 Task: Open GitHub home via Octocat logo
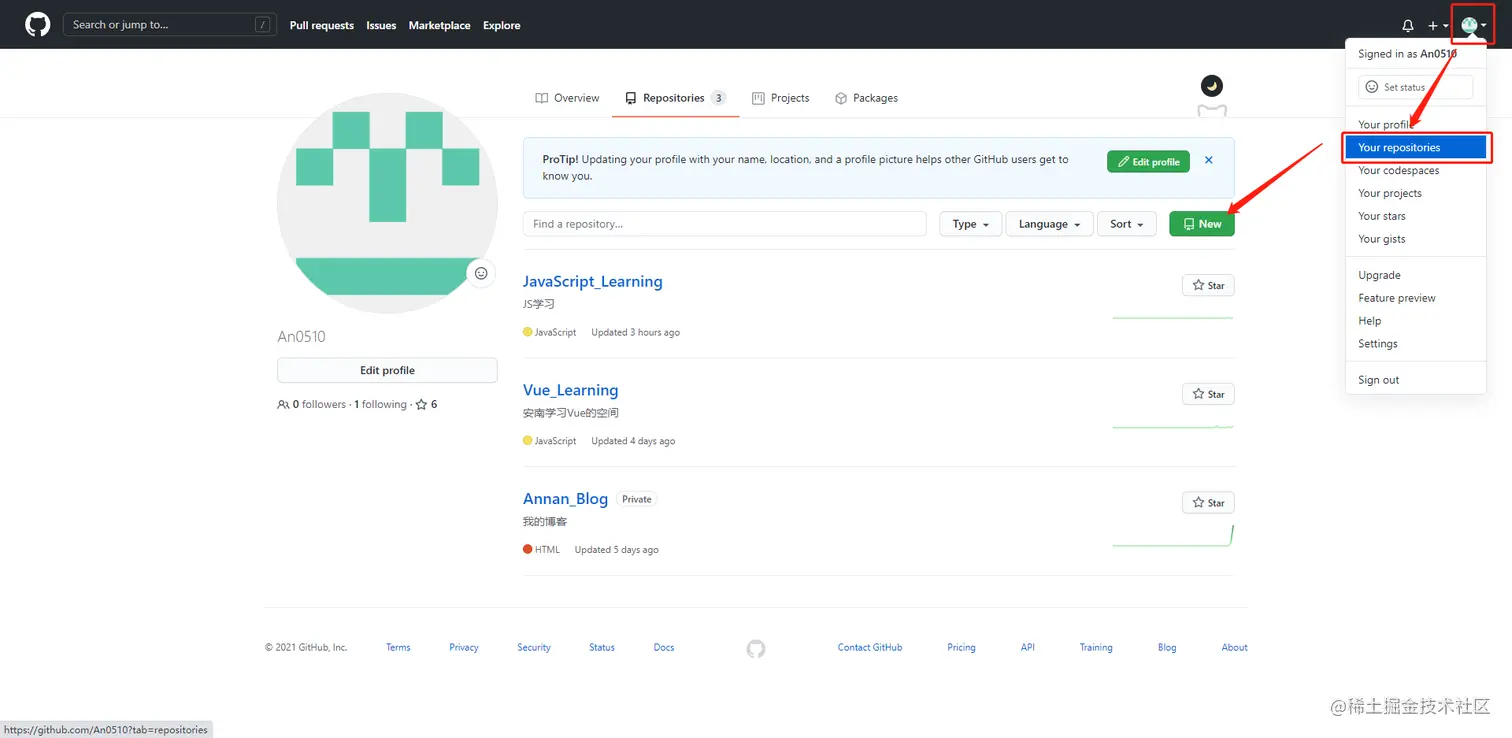37,25
